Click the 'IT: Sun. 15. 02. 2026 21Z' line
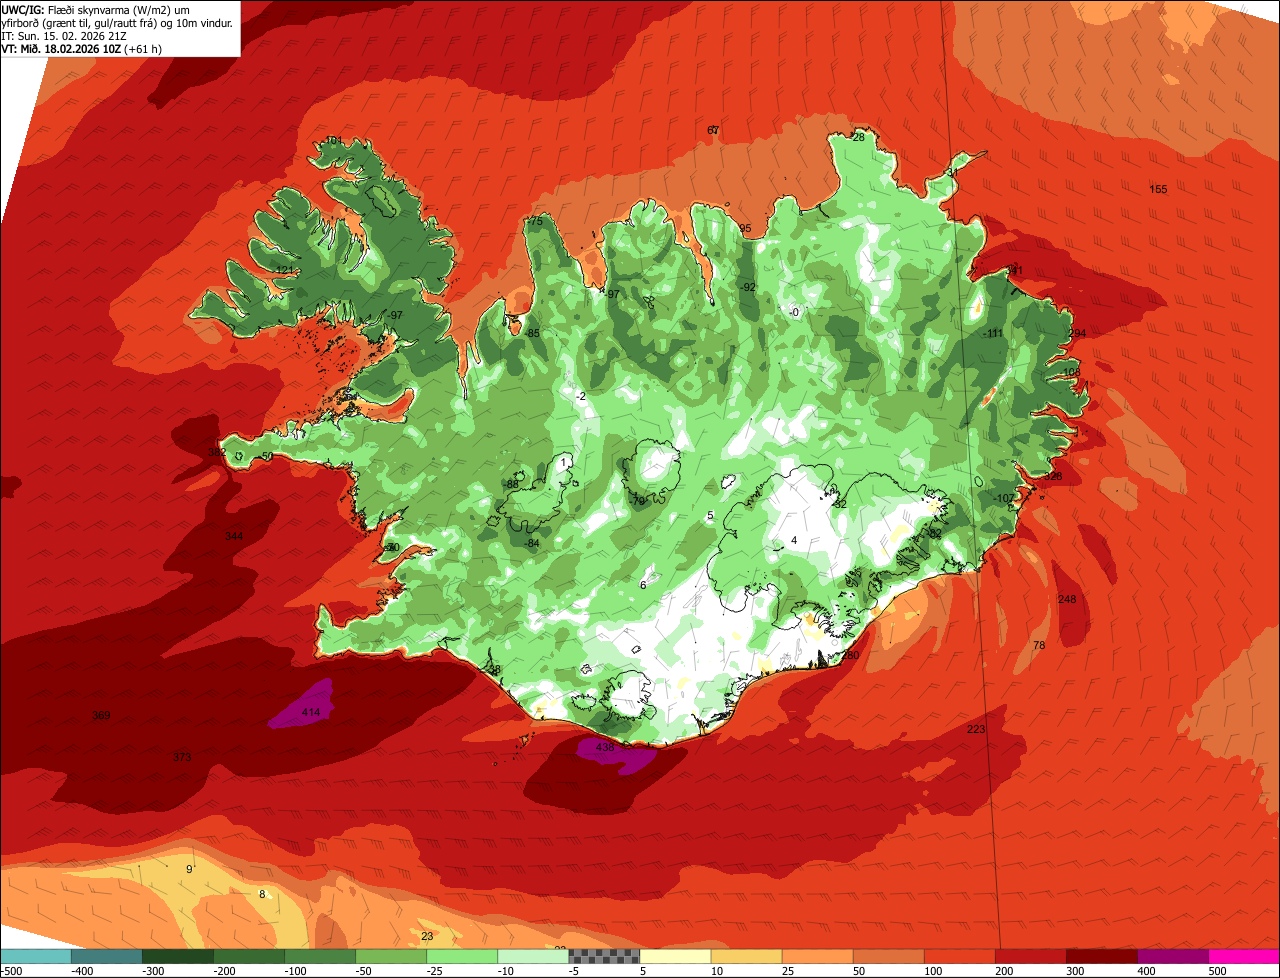The image size is (1280, 978). tap(62, 36)
